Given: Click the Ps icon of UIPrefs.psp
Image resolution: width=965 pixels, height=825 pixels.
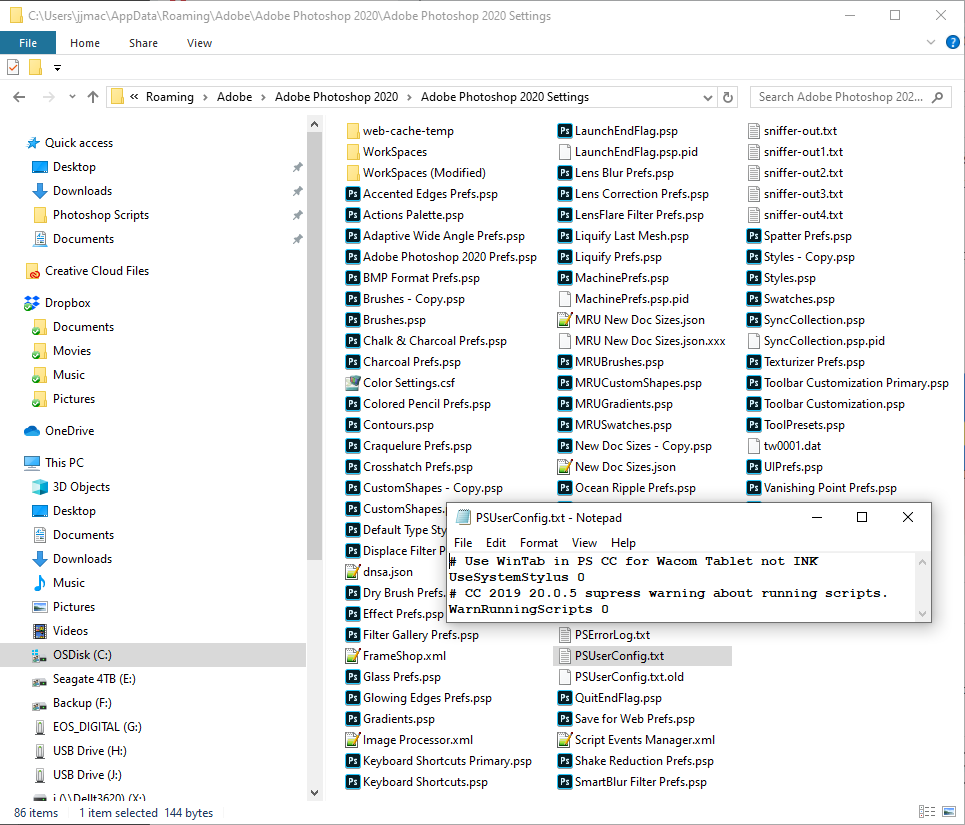Looking at the screenshot, I should 754,467.
